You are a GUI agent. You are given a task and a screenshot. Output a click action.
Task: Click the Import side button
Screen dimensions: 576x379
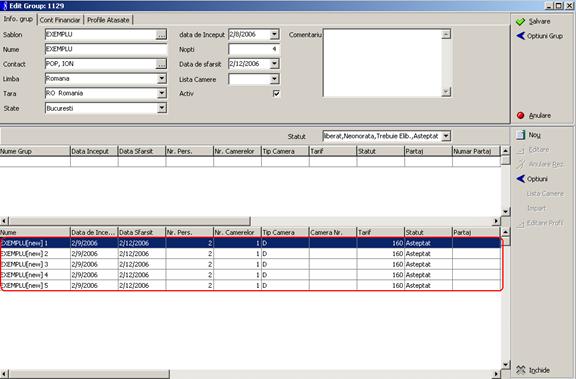pos(537,208)
